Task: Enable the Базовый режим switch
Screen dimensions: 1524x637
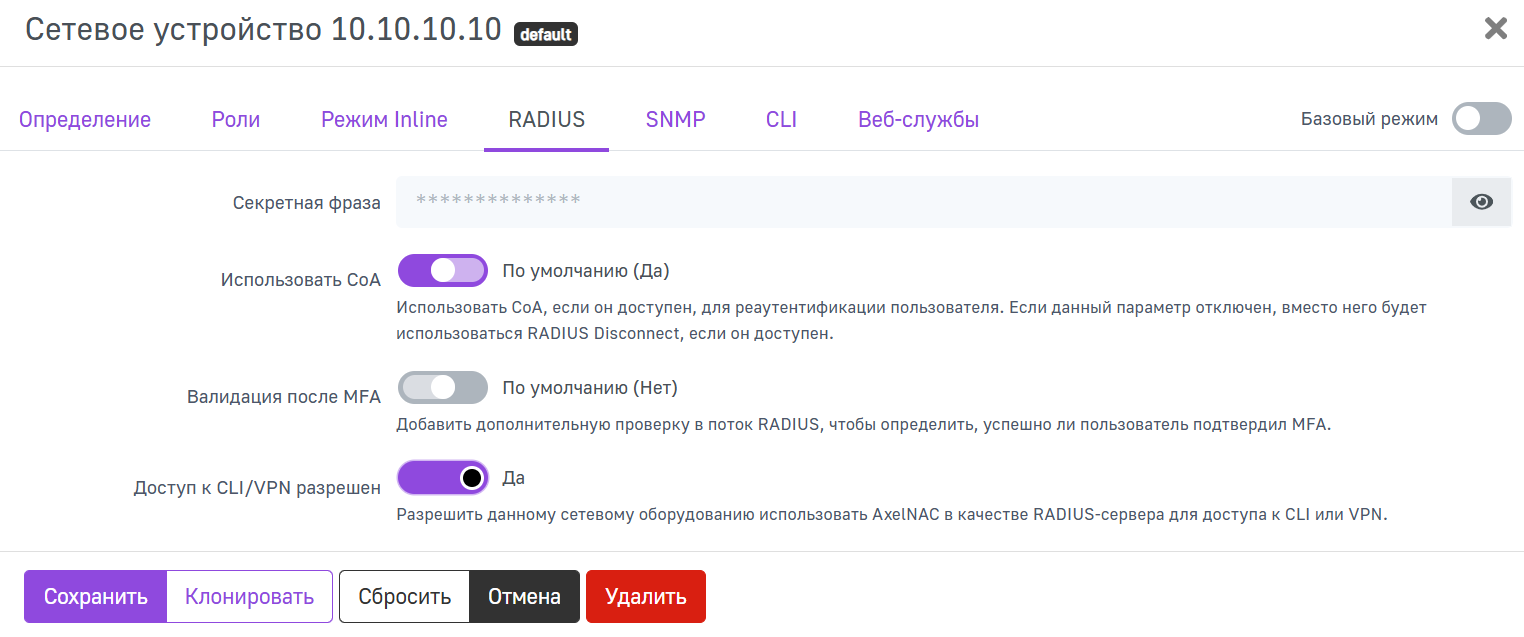Action: pyautogui.click(x=1481, y=119)
